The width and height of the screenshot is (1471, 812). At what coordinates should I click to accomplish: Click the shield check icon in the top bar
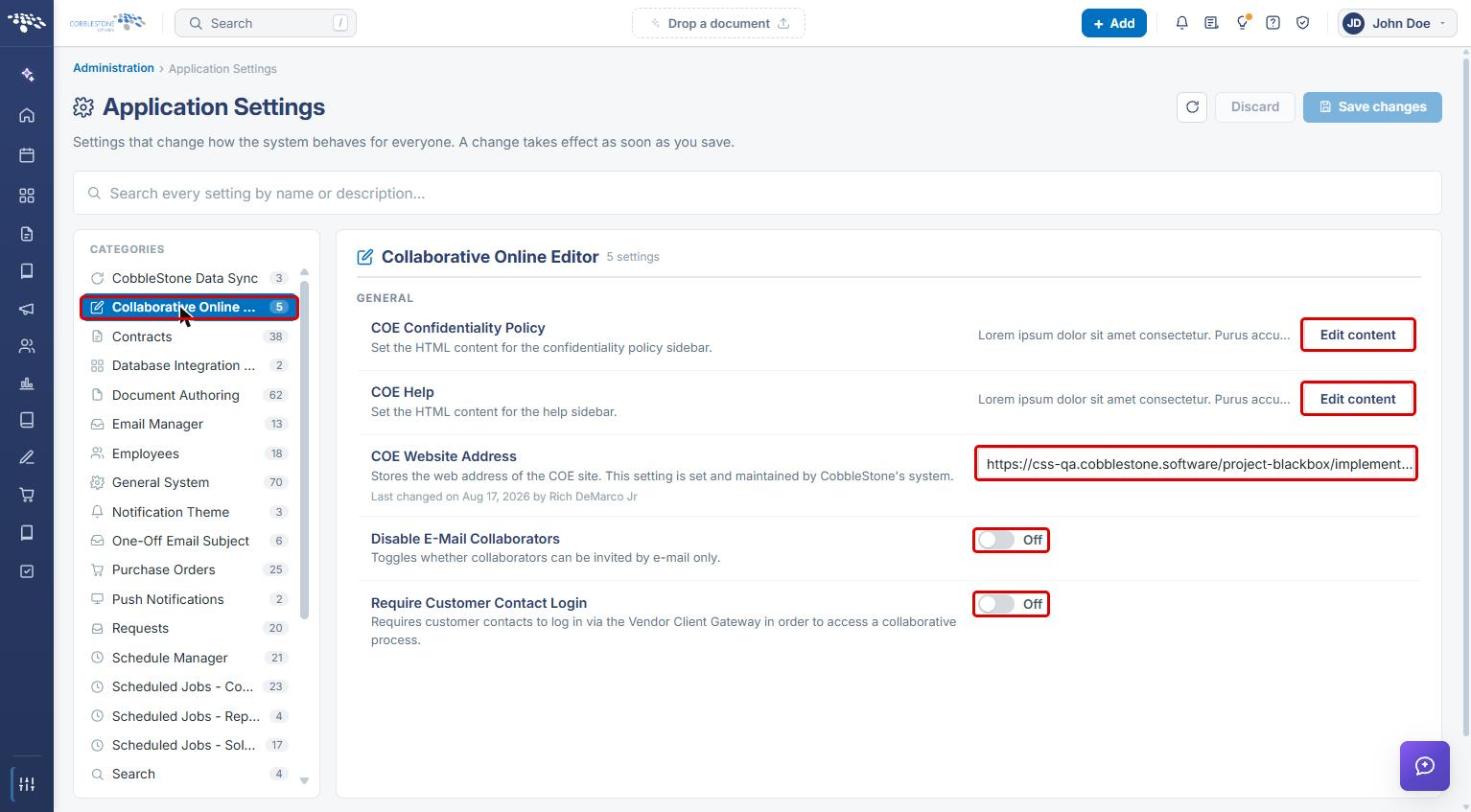click(1303, 23)
